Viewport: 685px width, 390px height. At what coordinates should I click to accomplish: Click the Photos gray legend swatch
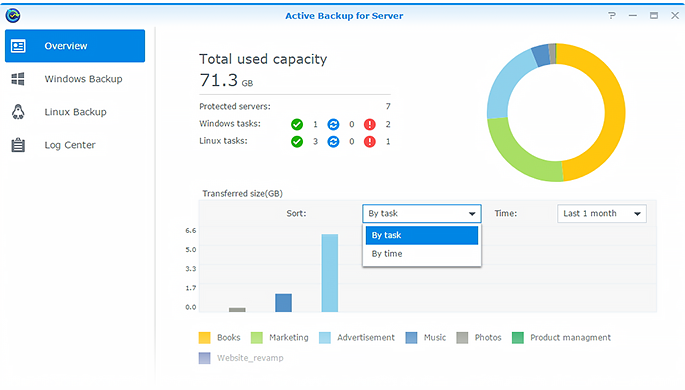pos(462,338)
